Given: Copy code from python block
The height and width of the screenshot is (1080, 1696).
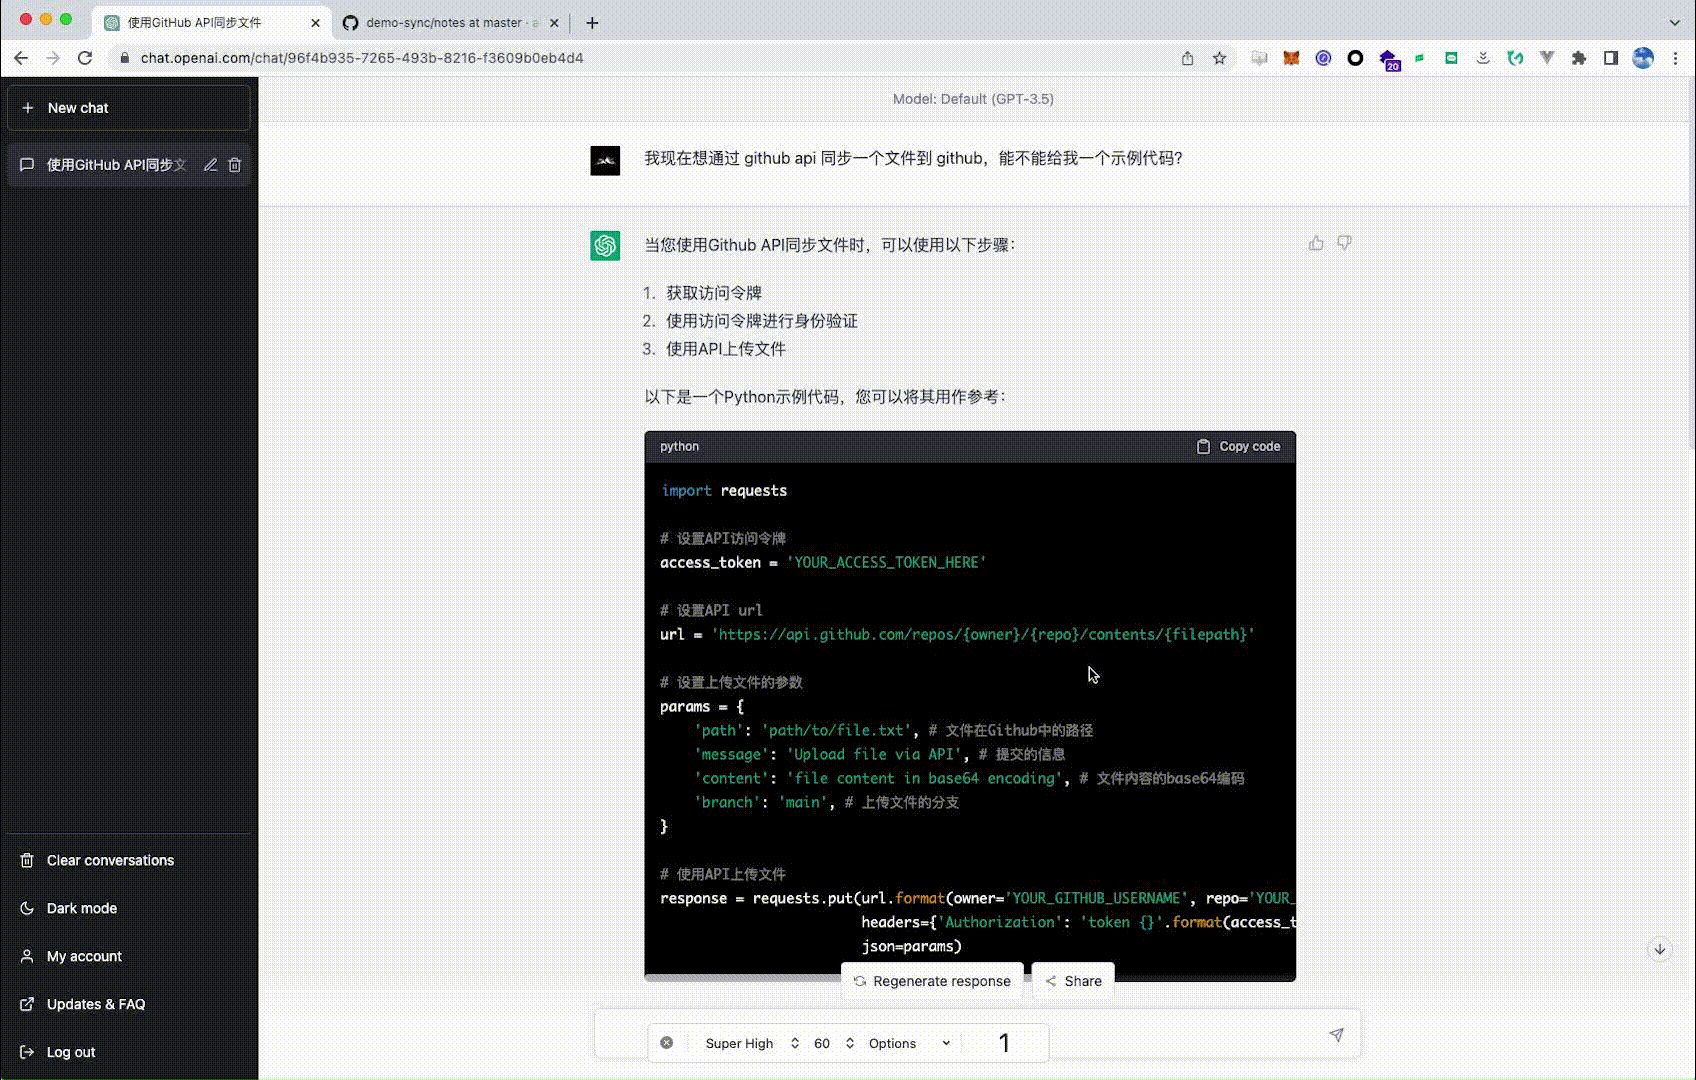Looking at the screenshot, I should 1238,447.
